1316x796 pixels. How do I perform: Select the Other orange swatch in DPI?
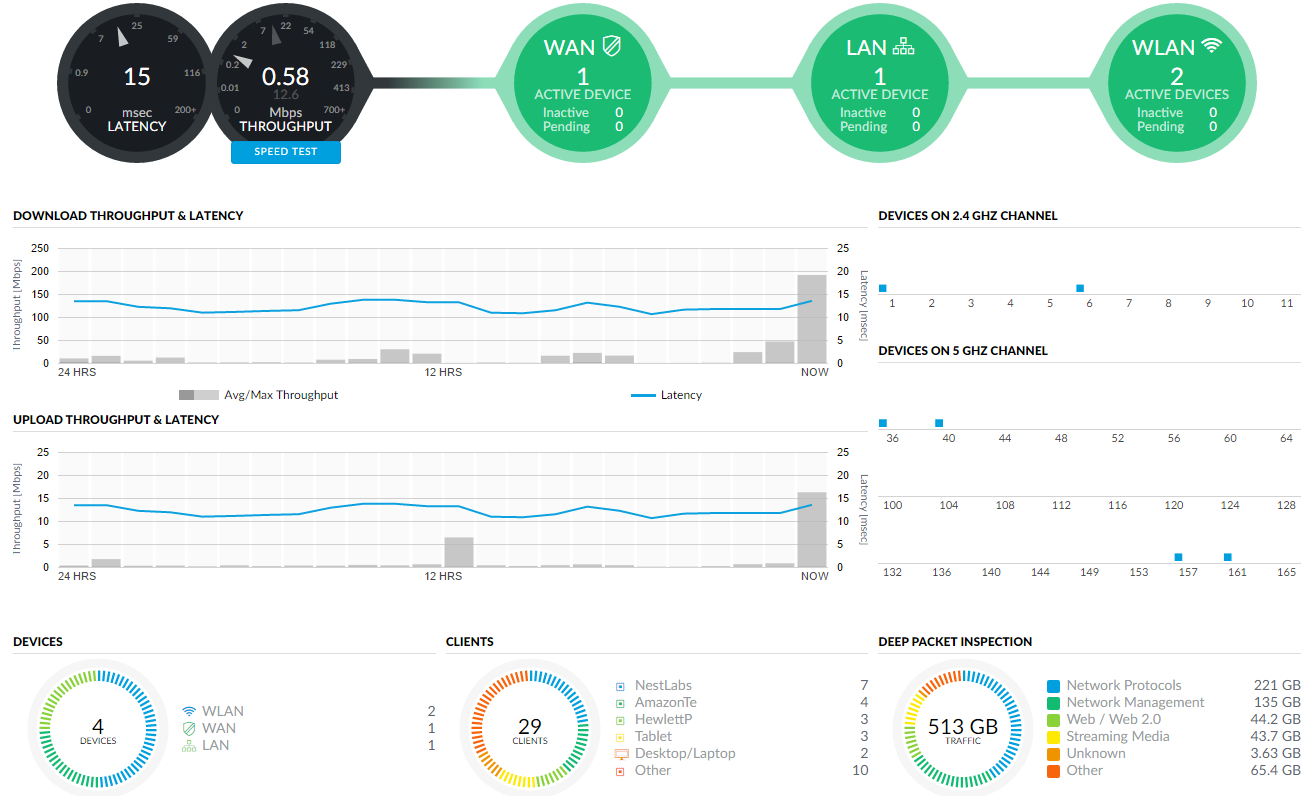tap(1053, 771)
